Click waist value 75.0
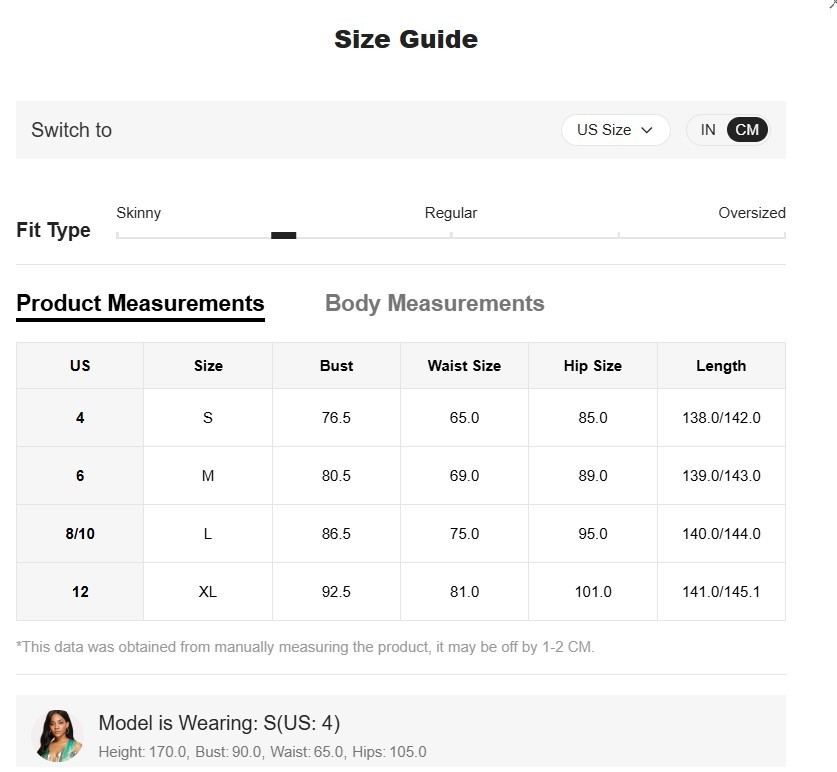Image resolution: width=837 pixels, height=772 pixels. pos(464,533)
